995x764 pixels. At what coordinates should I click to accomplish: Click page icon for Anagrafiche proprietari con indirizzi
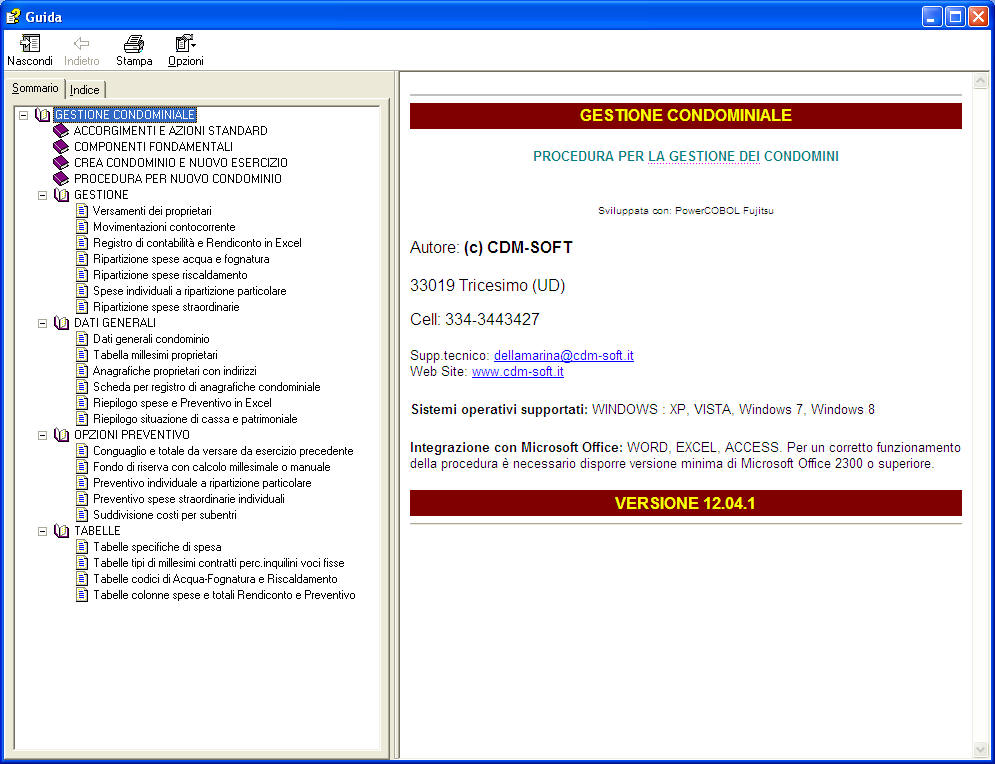point(82,371)
